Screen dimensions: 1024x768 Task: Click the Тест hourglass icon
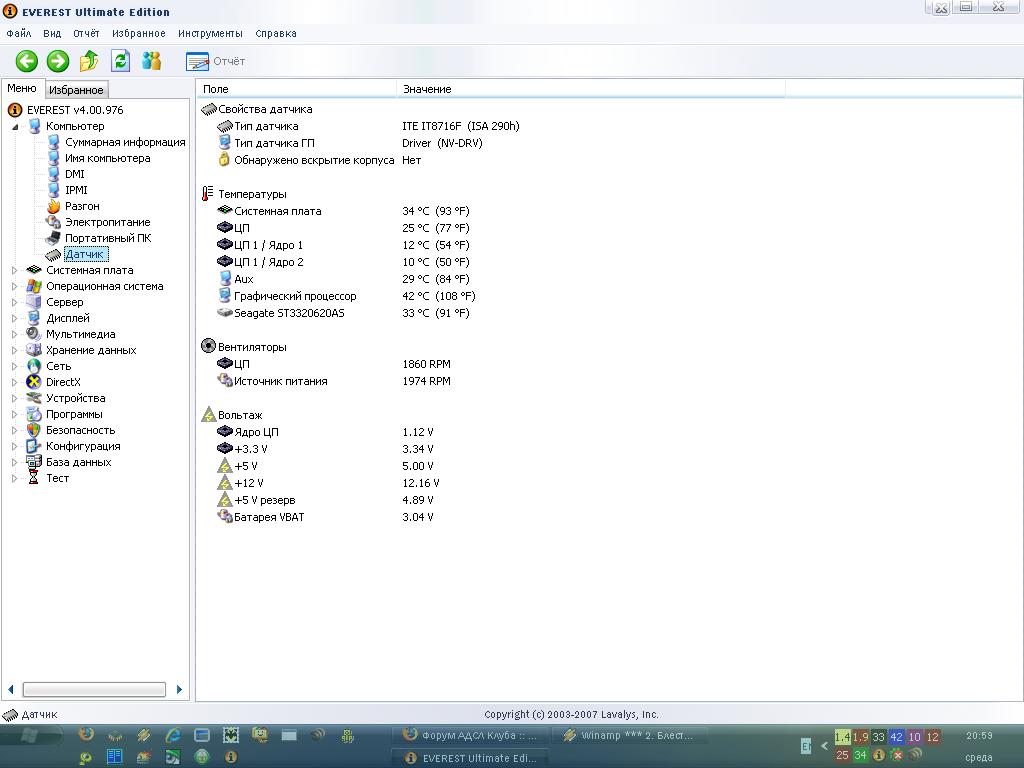click(x=34, y=478)
